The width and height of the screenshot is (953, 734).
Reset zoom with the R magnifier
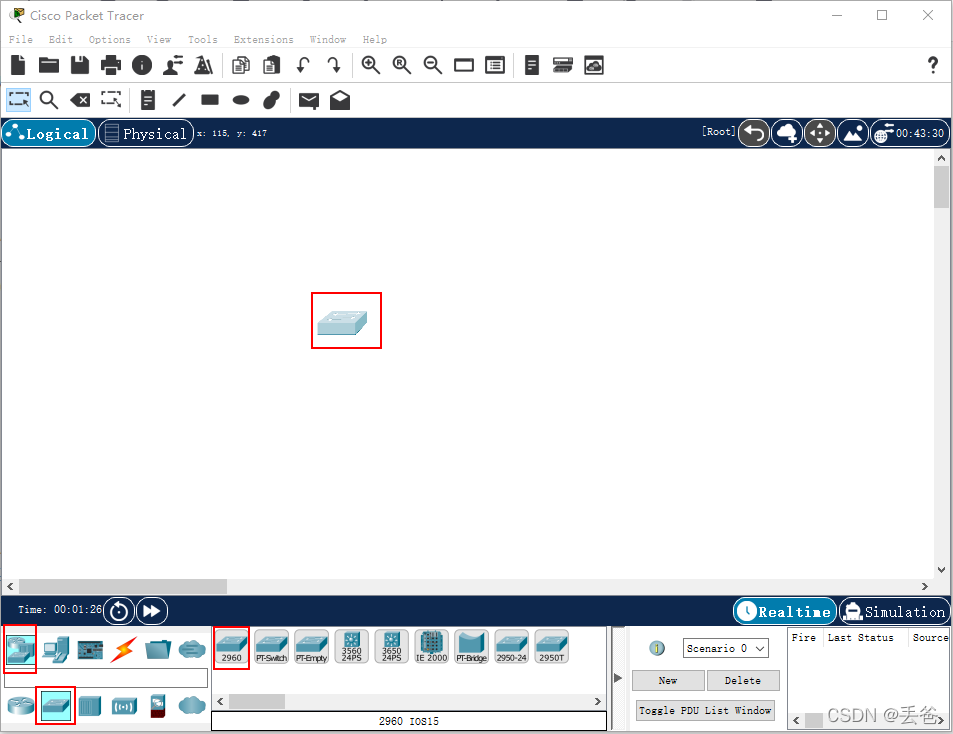click(x=402, y=64)
